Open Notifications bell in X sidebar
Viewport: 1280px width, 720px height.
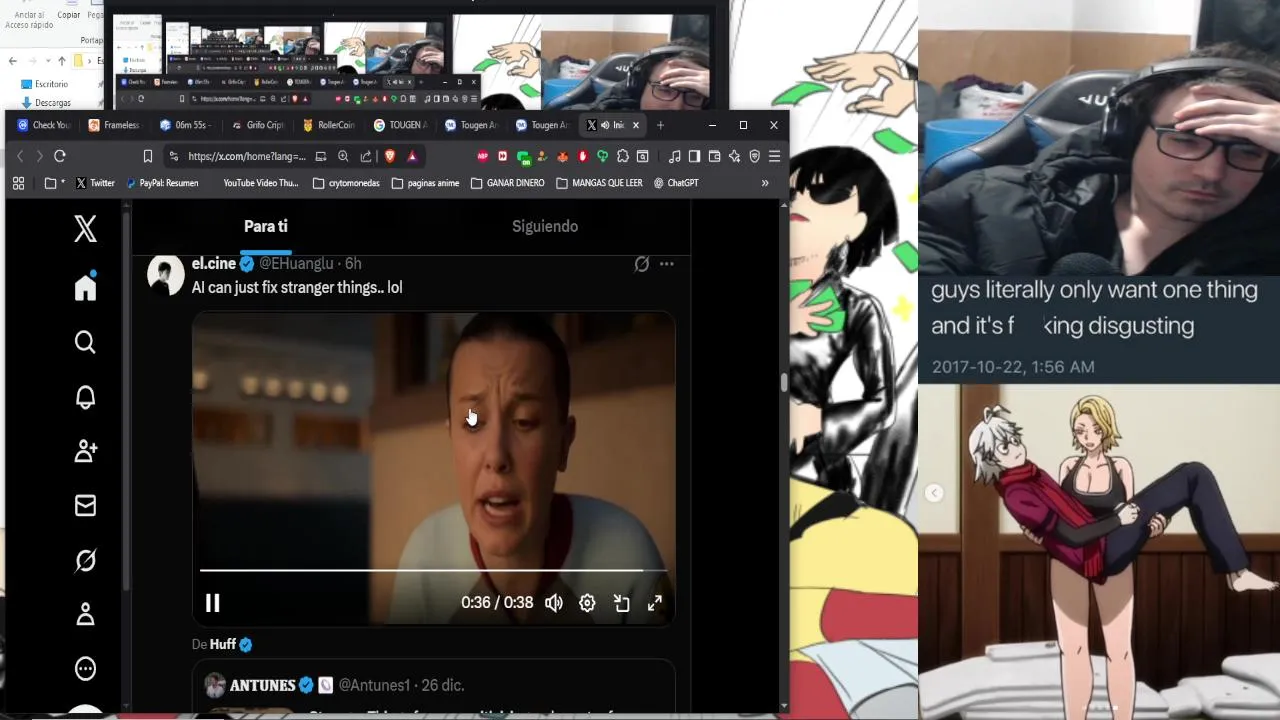(x=85, y=397)
